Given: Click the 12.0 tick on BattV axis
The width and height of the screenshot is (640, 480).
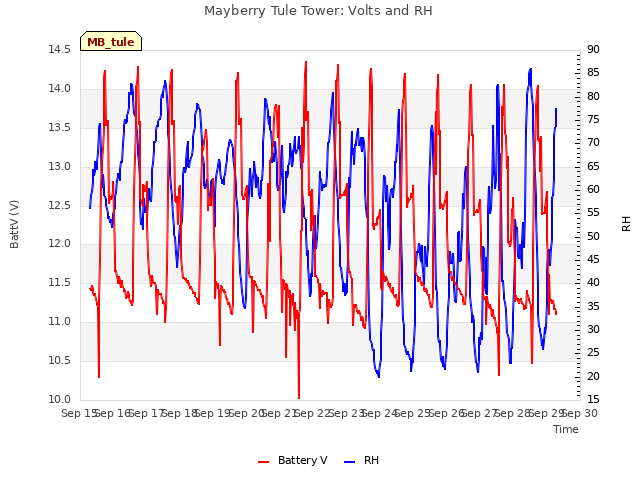Looking at the screenshot, I should [x=60, y=244].
